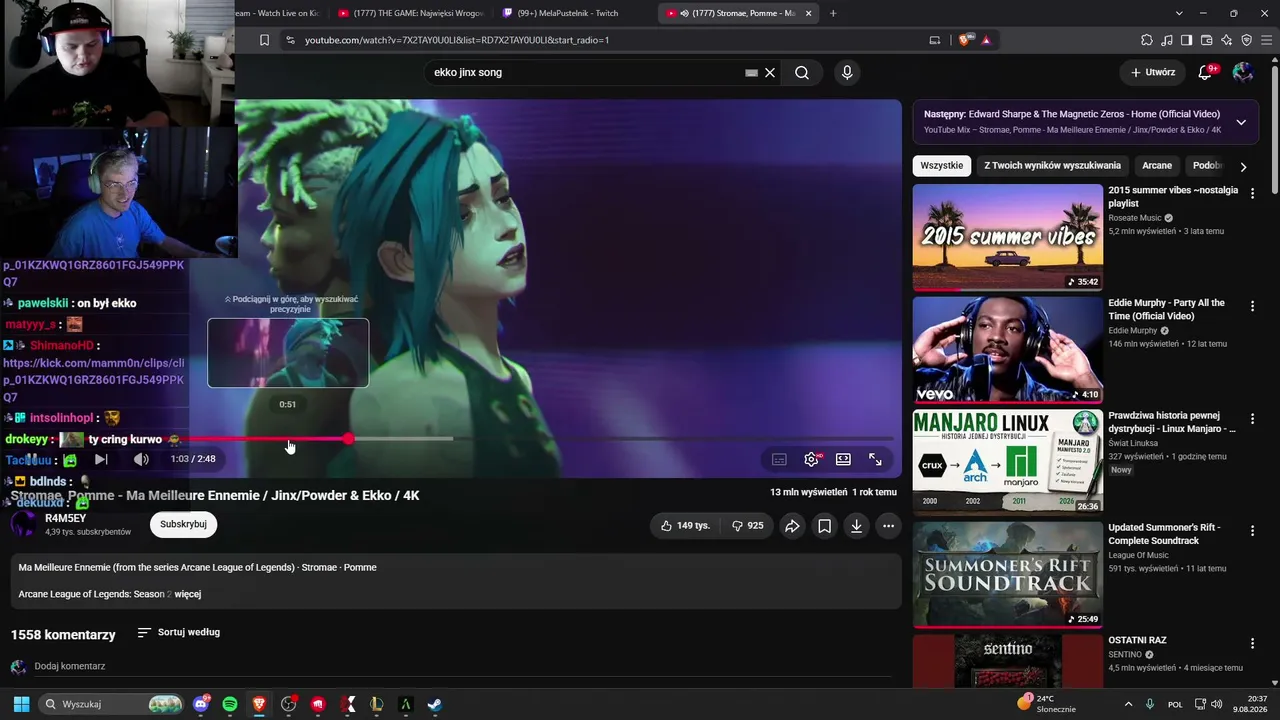The width and height of the screenshot is (1280, 720).
Task: Skip to the next video
Action: [x=101, y=459]
